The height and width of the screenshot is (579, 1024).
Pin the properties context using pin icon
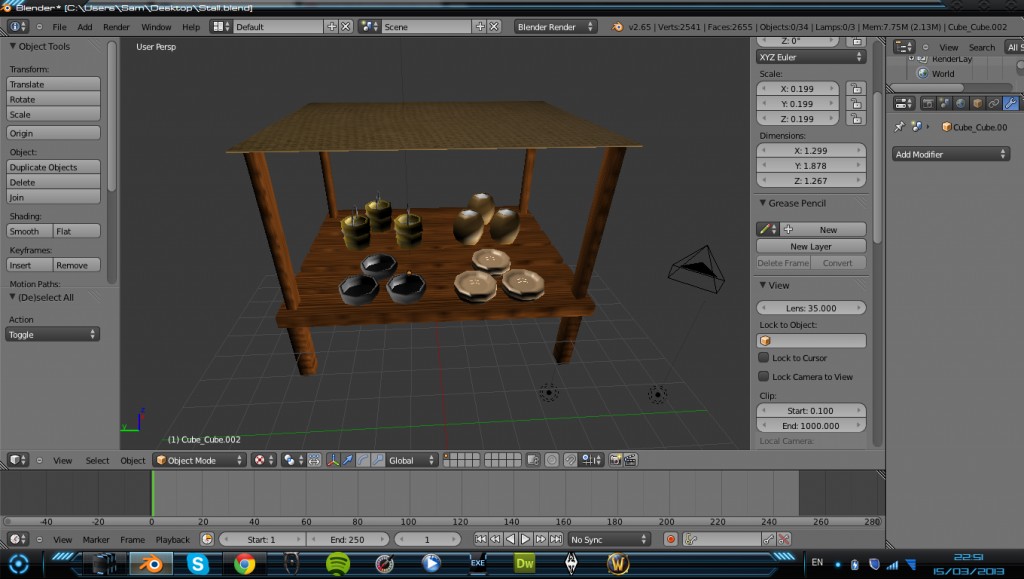pyautogui.click(x=901, y=126)
